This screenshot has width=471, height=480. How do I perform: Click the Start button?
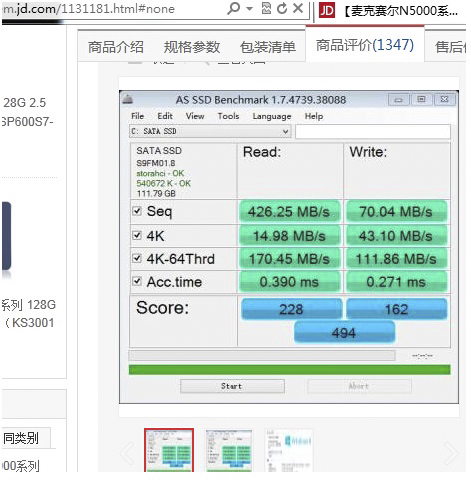[x=232, y=386]
